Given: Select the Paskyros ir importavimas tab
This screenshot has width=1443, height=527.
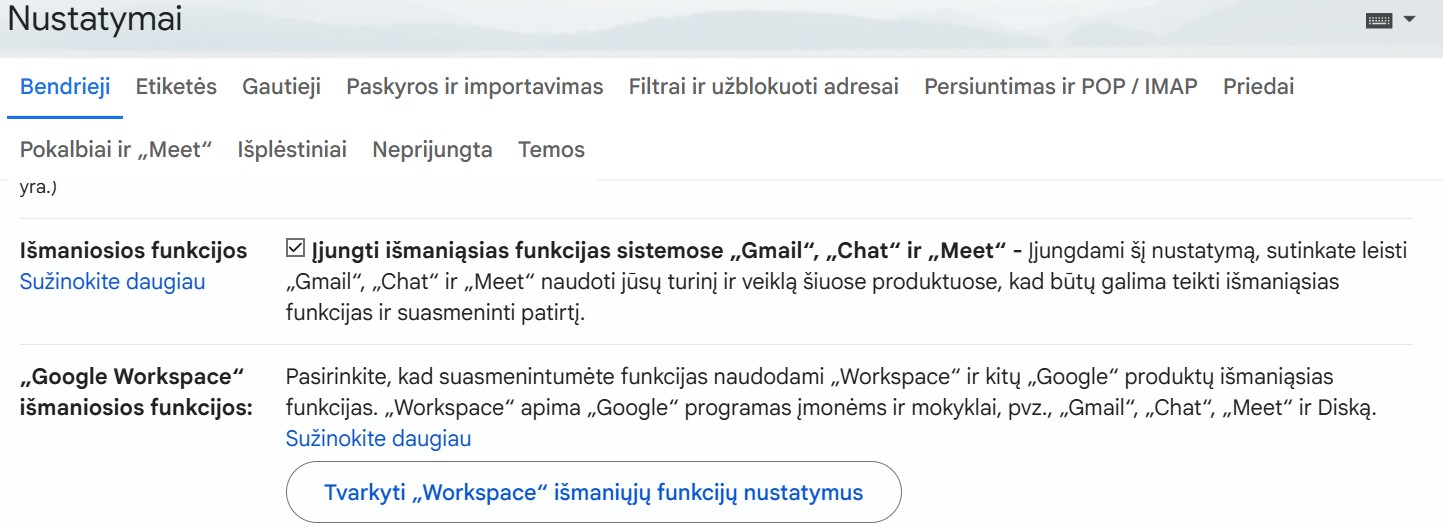Looking at the screenshot, I should [474, 87].
